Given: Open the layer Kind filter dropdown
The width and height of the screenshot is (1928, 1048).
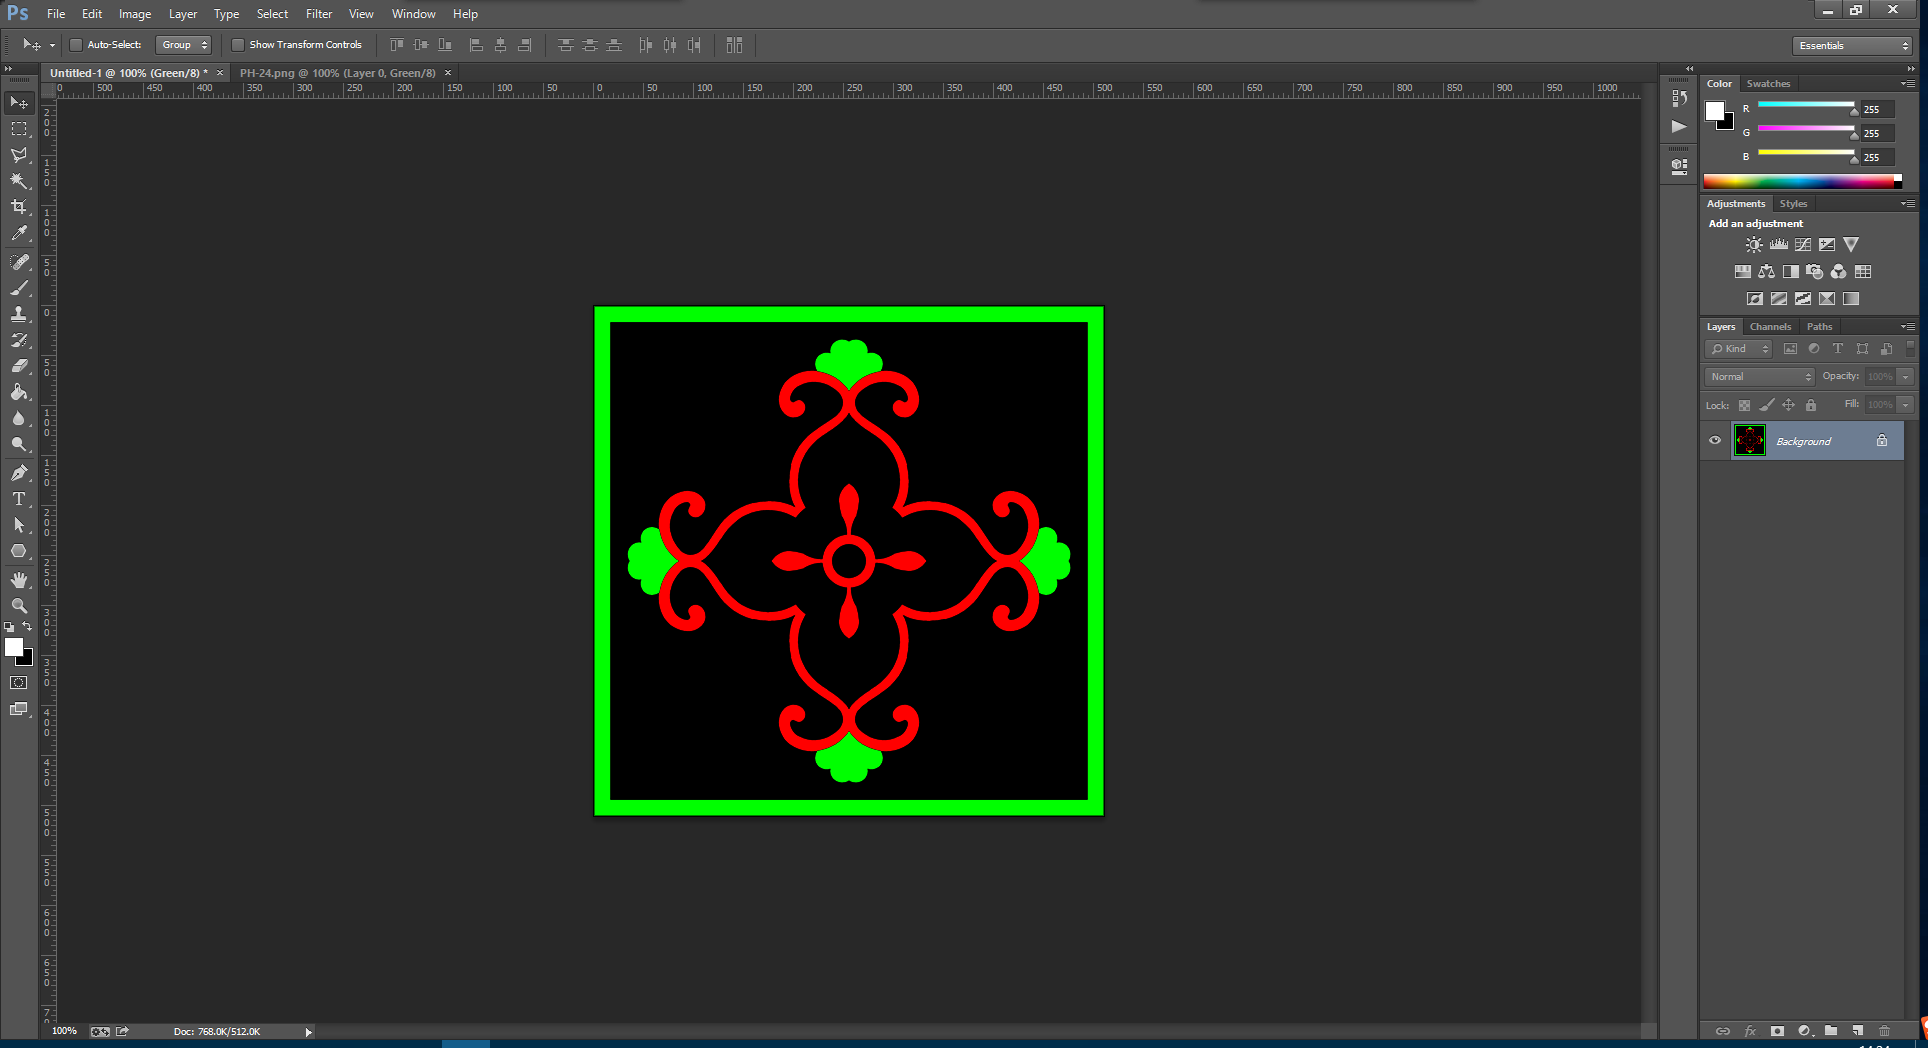Looking at the screenshot, I should [x=1739, y=349].
